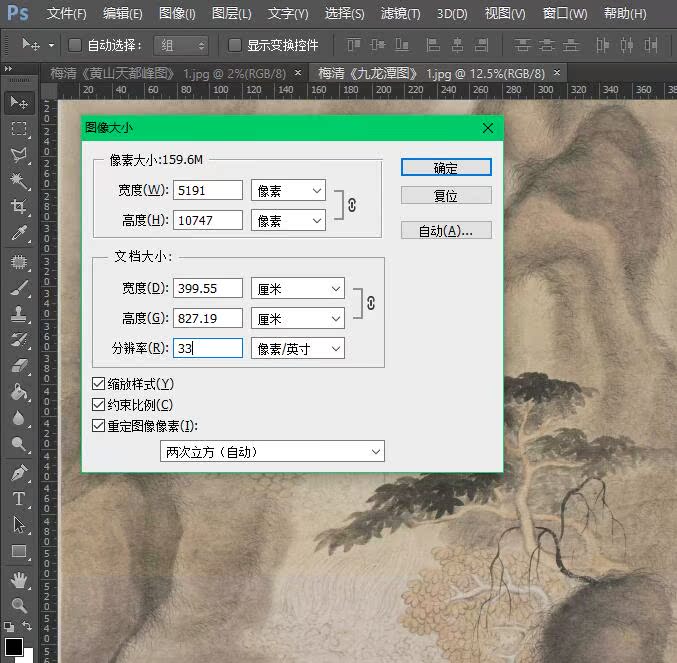Viewport: 677px width, 663px height.
Task: Toggle document size constrain link icon
Action: pos(371,303)
